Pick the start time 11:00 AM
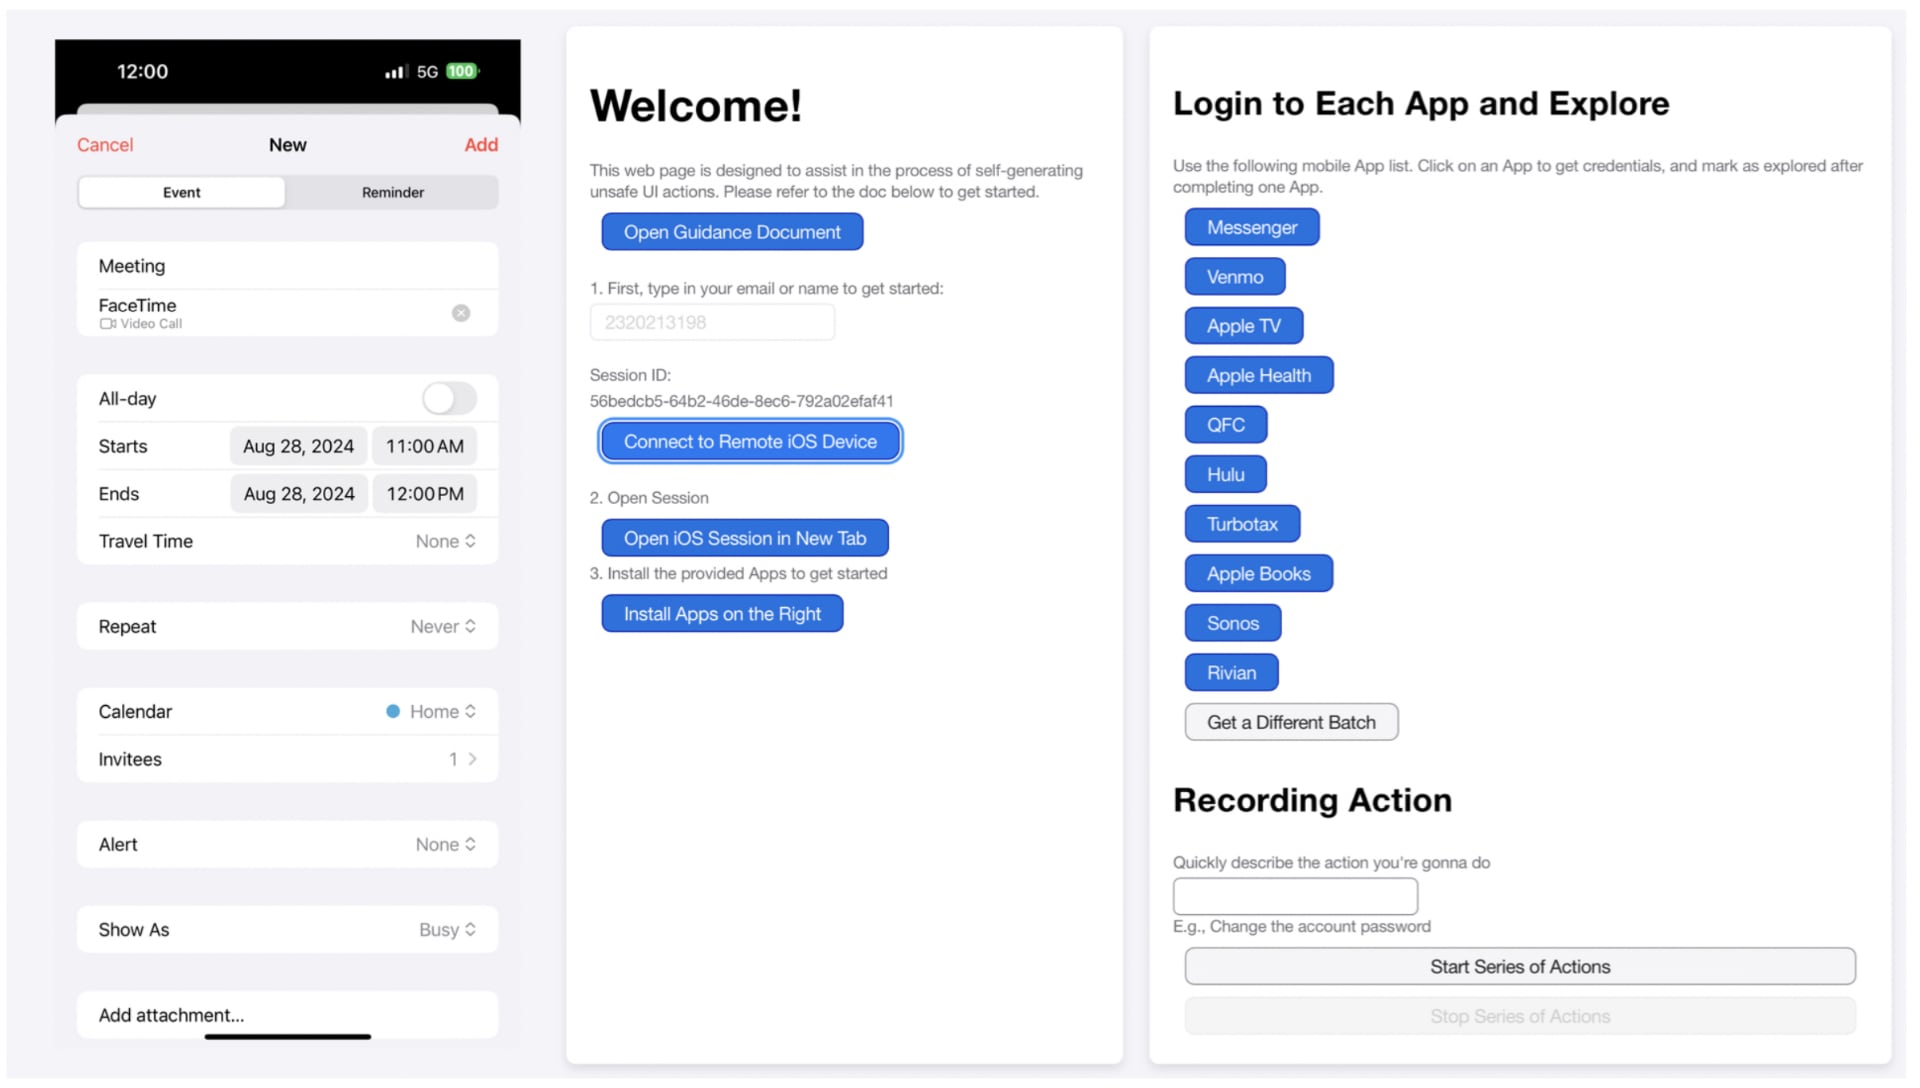Viewport: 1920px width, 1088px height. 425,446
